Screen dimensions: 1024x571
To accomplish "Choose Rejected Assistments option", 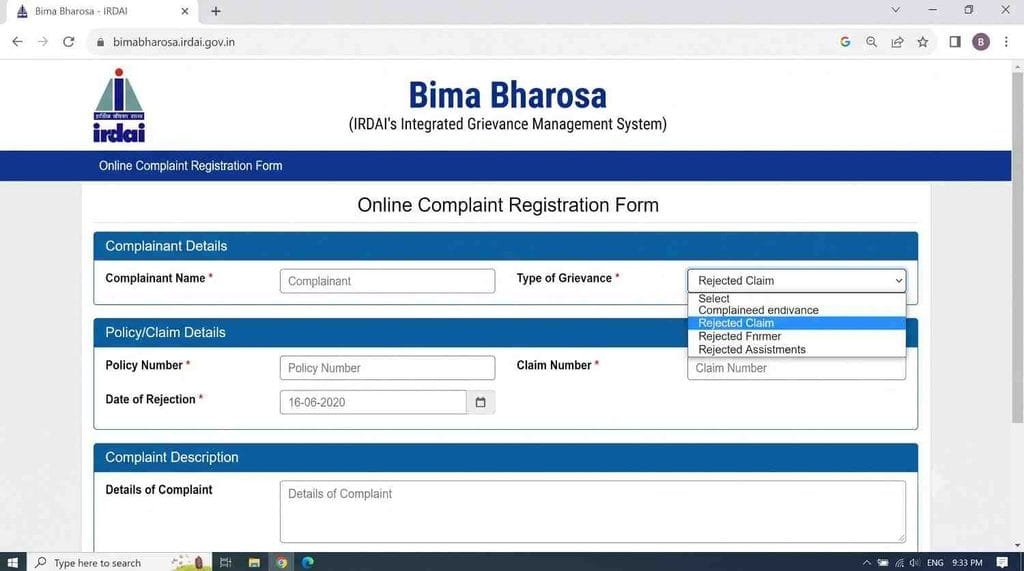I will click(796, 350).
